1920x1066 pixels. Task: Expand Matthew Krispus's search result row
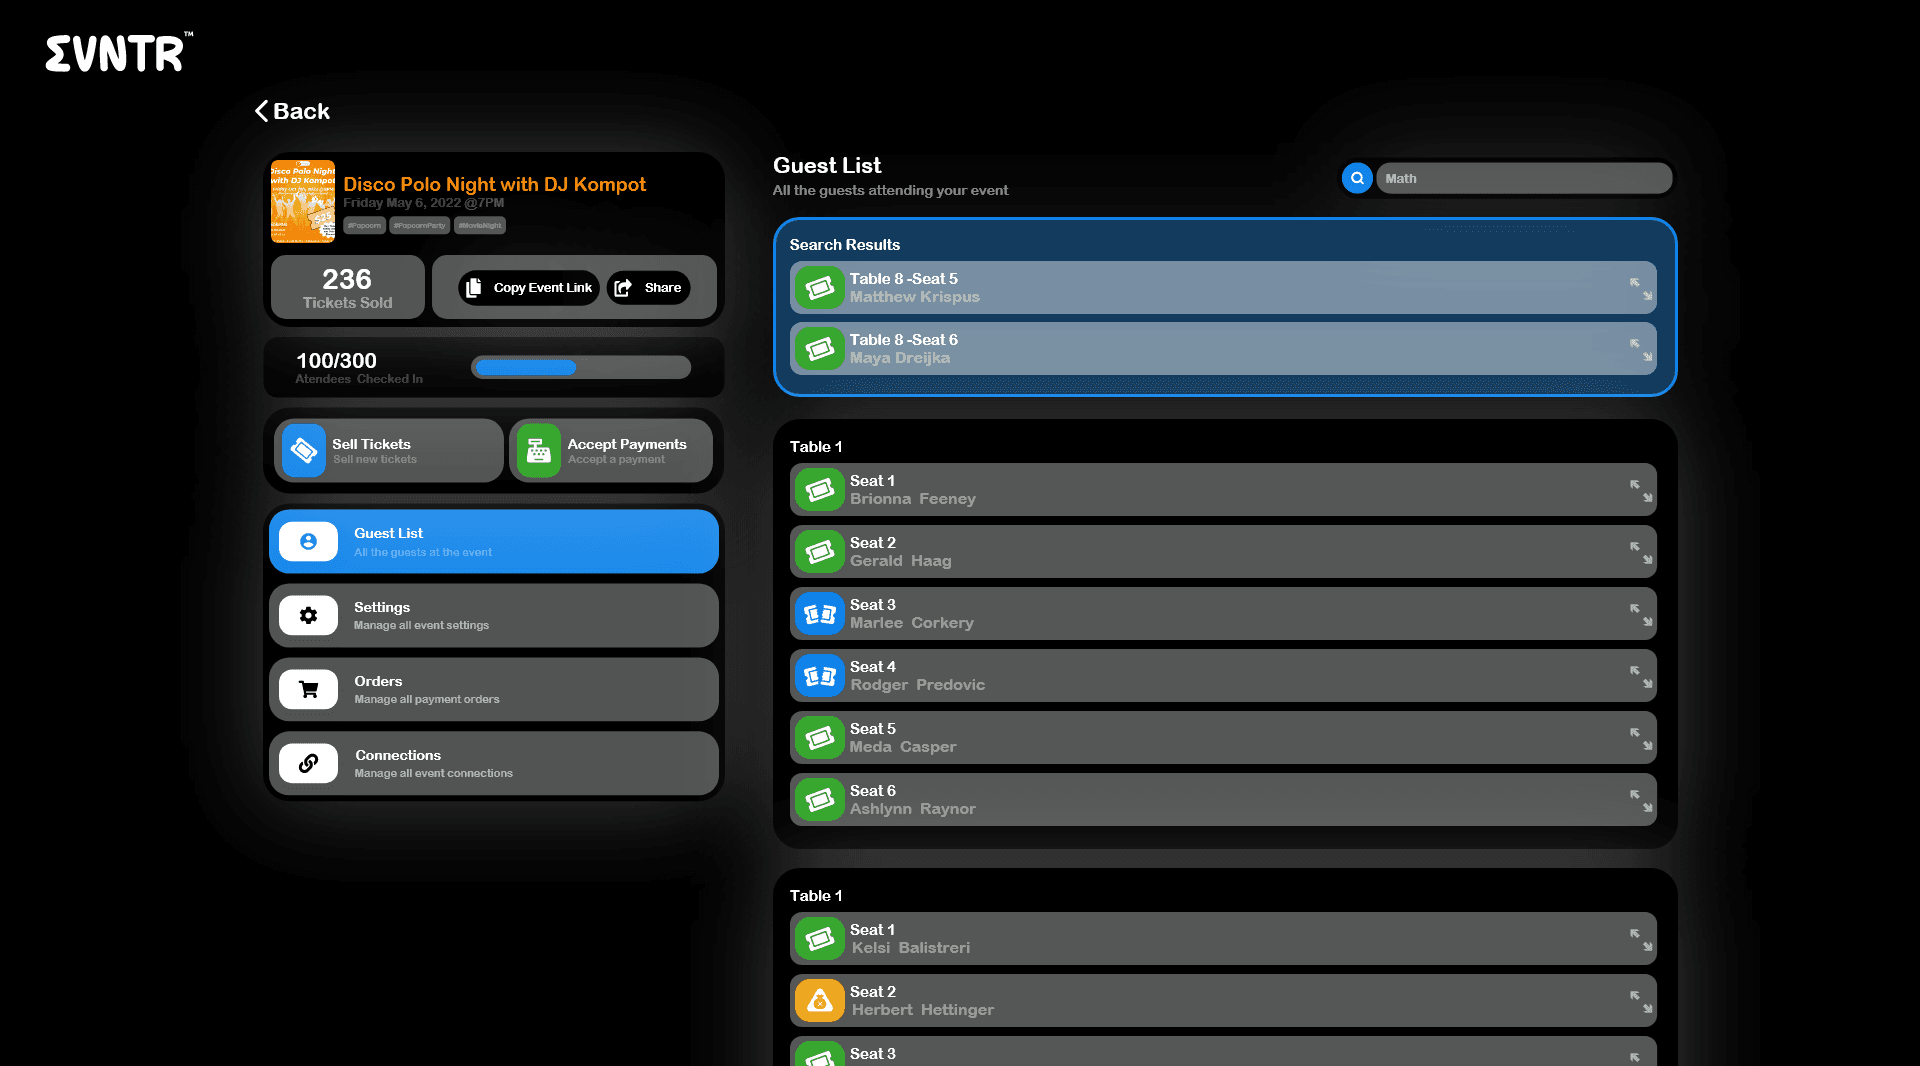[x=1640, y=287]
